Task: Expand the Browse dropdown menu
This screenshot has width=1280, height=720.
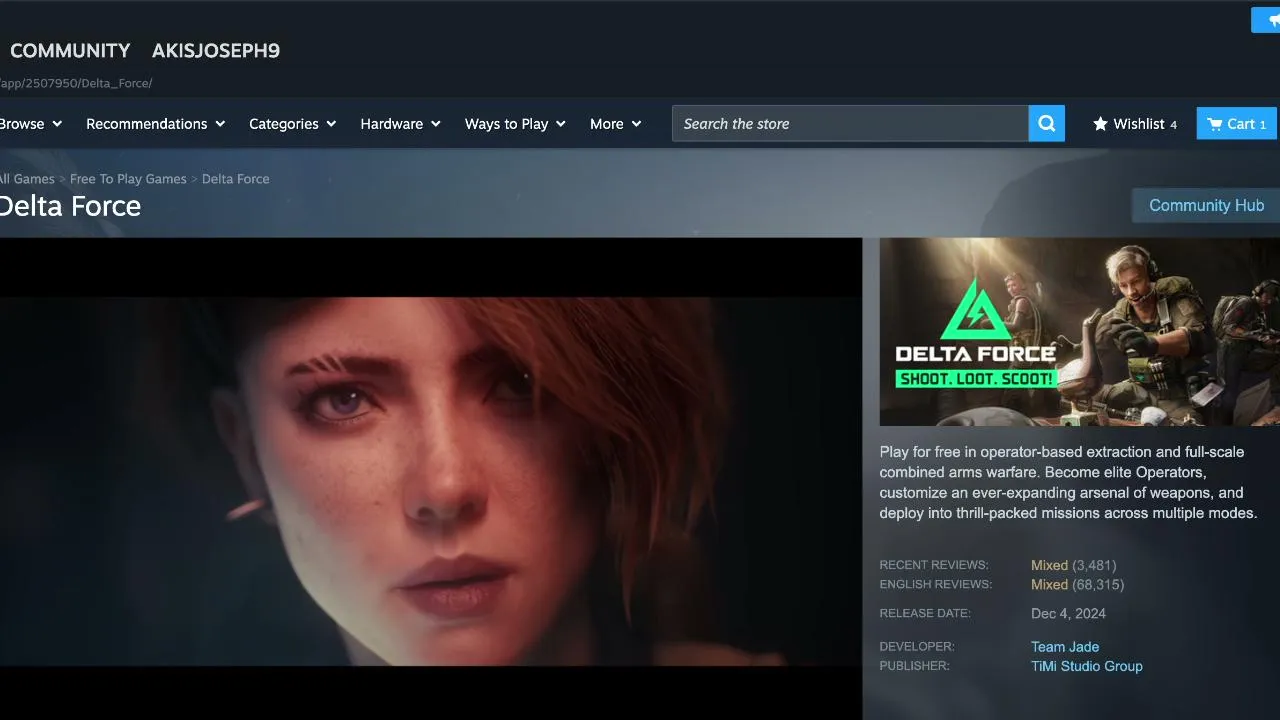Action: (30, 124)
